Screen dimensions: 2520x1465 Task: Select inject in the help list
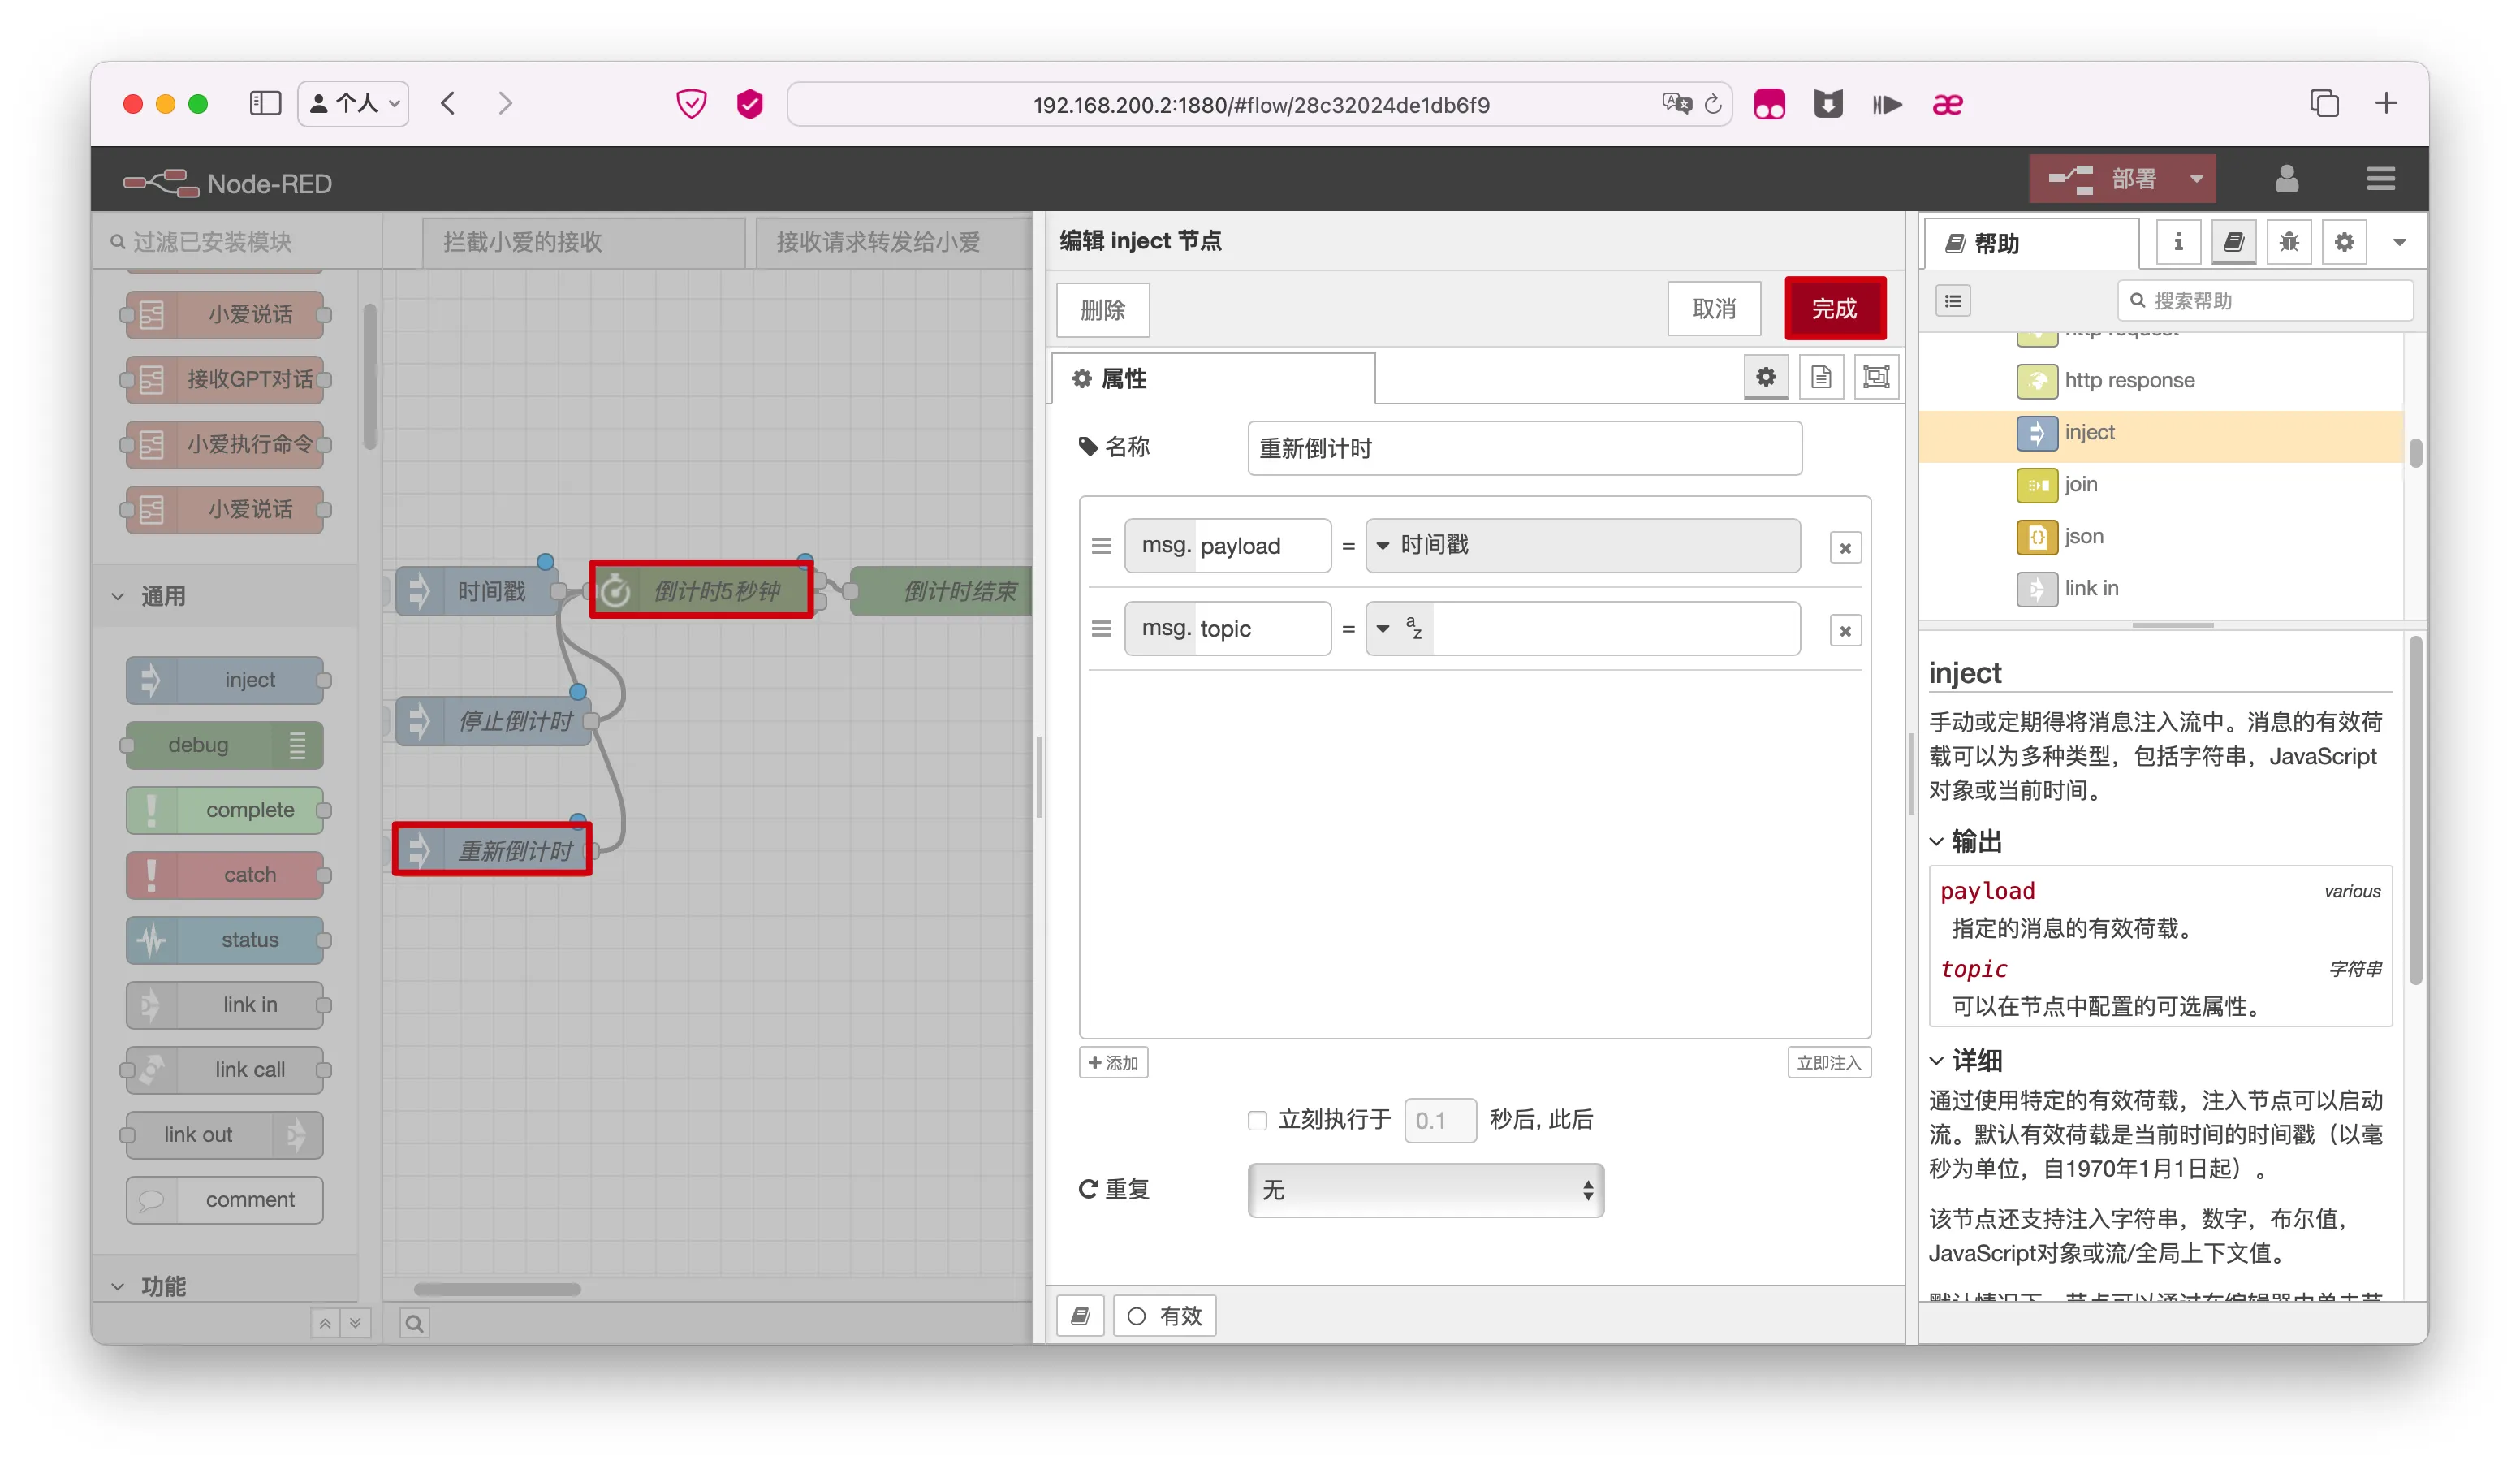click(x=2089, y=432)
